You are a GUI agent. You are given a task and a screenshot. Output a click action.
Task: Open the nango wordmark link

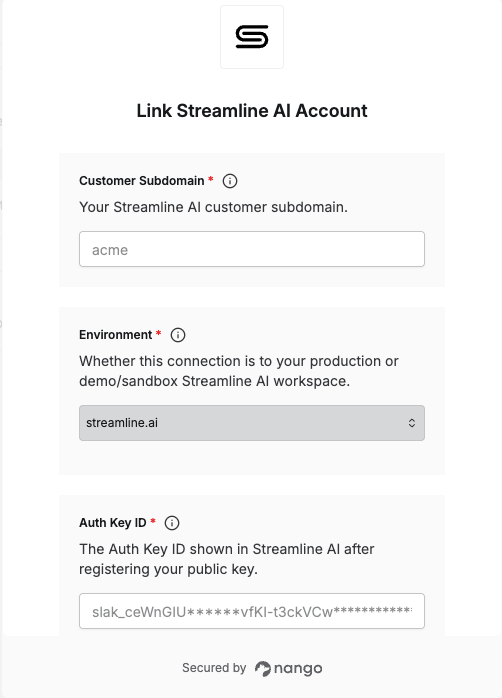[x=298, y=669]
